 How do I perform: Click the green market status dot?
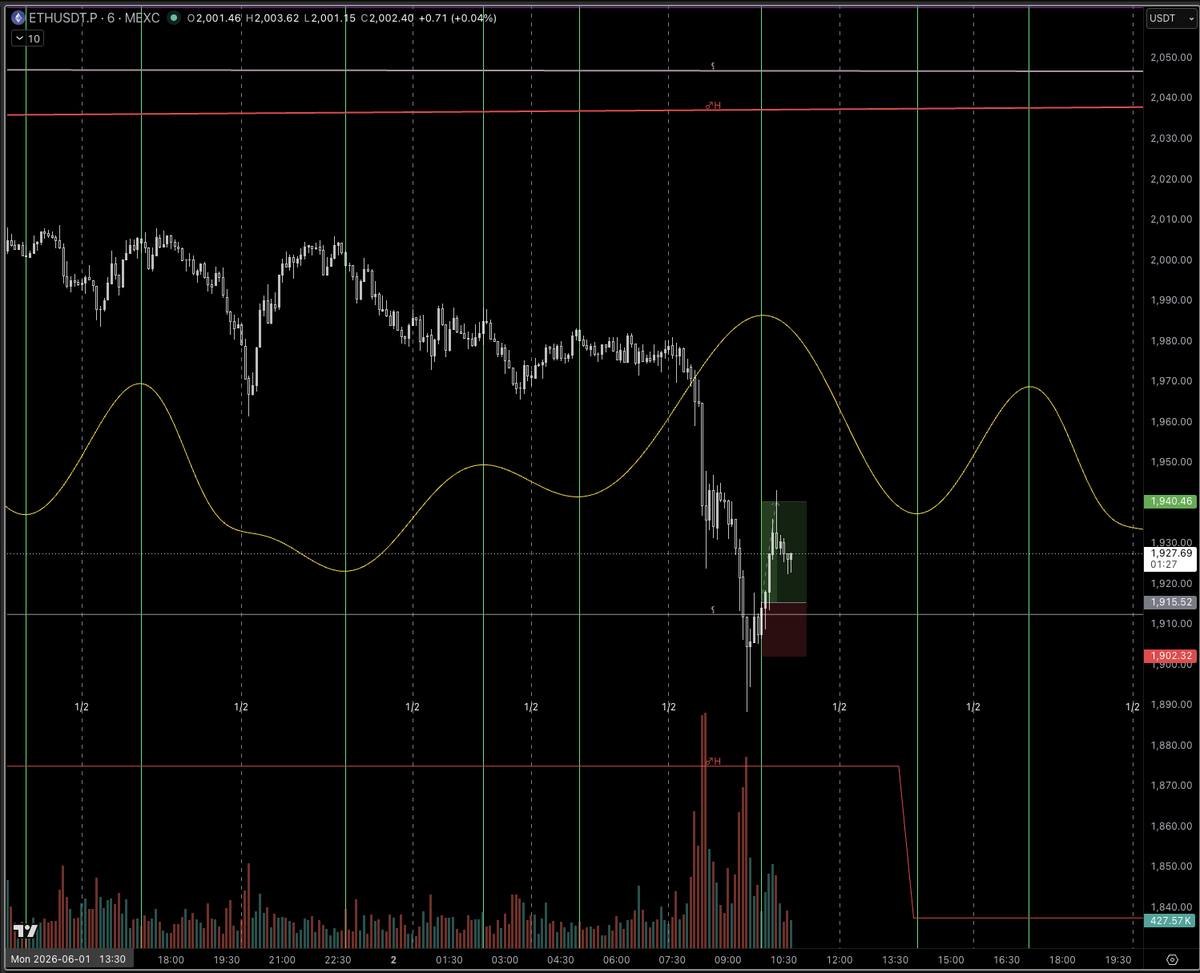[x=176, y=18]
